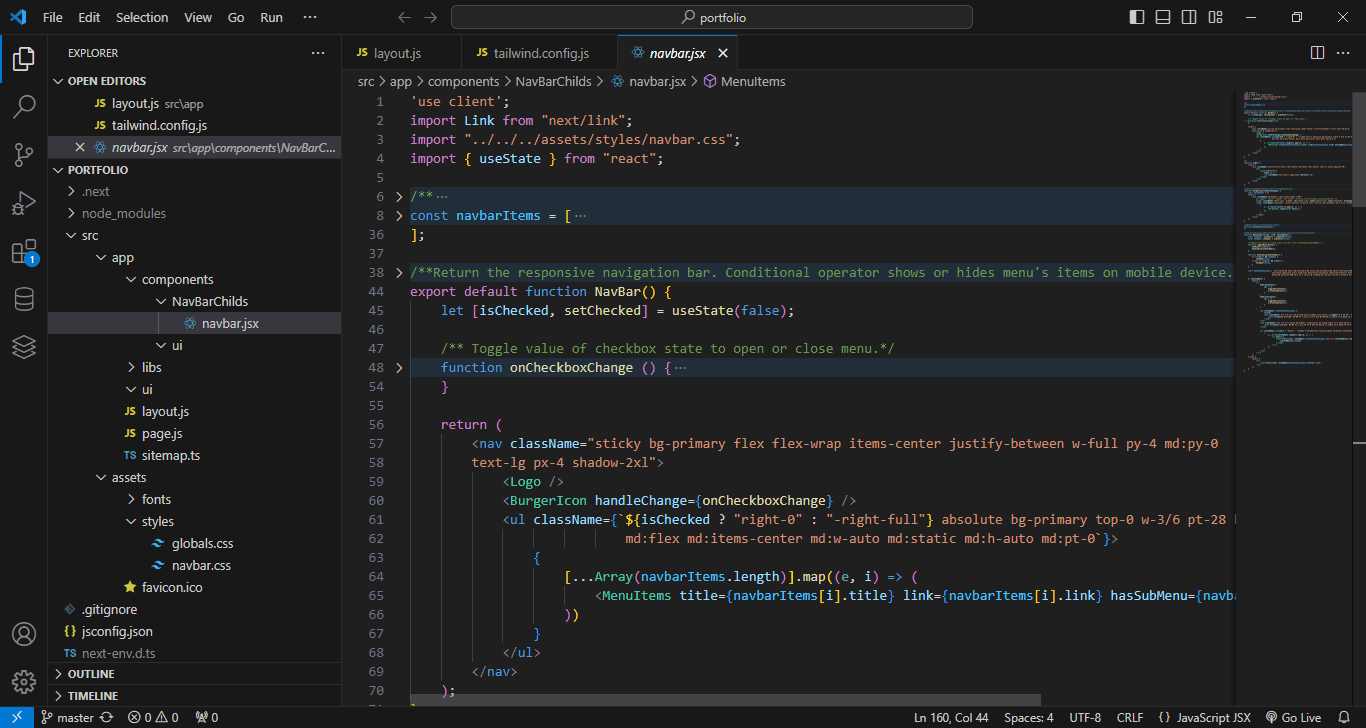The image size is (1366, 728).
Task: Close navbar.jsx in Open Editors list
Action: [x=80, y=147]
